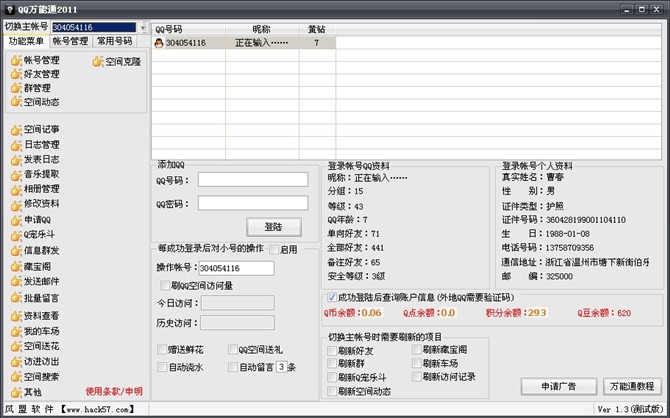The image size is (670, 418).
Task: Uncheck 成功登陆后查询账户信息 option
Action: [332, 297]
